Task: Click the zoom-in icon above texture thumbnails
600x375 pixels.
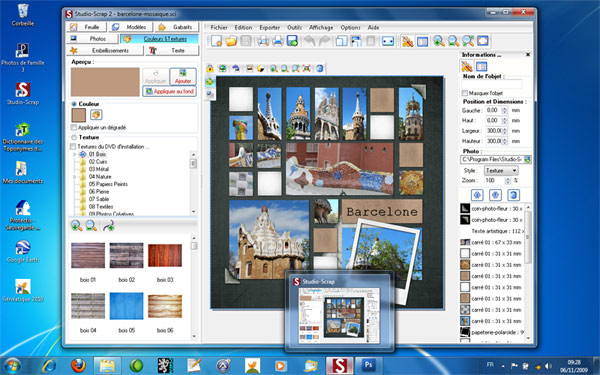Action: [77, 226]
